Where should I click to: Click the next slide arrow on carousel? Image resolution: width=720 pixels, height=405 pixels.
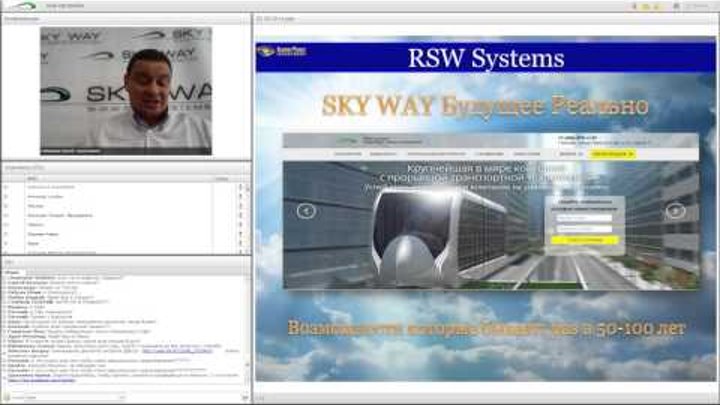676,211
